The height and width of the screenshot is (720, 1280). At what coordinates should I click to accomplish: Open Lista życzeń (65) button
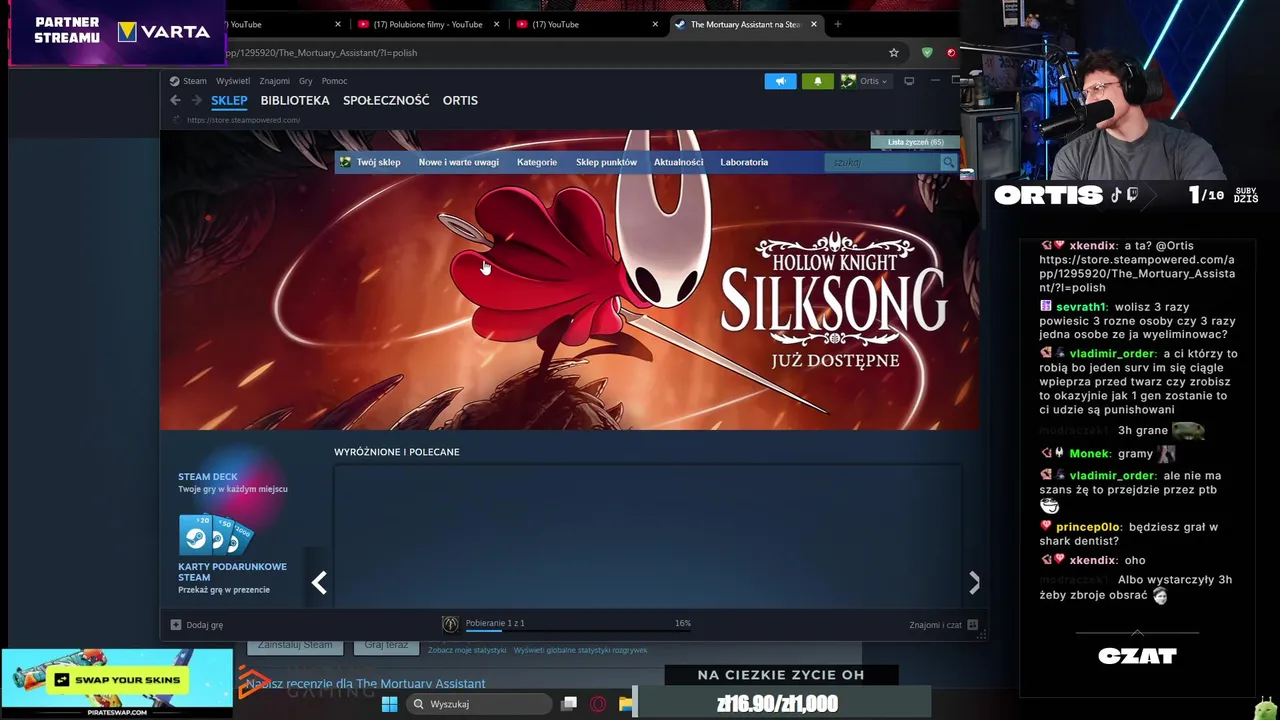pos(915,142)
